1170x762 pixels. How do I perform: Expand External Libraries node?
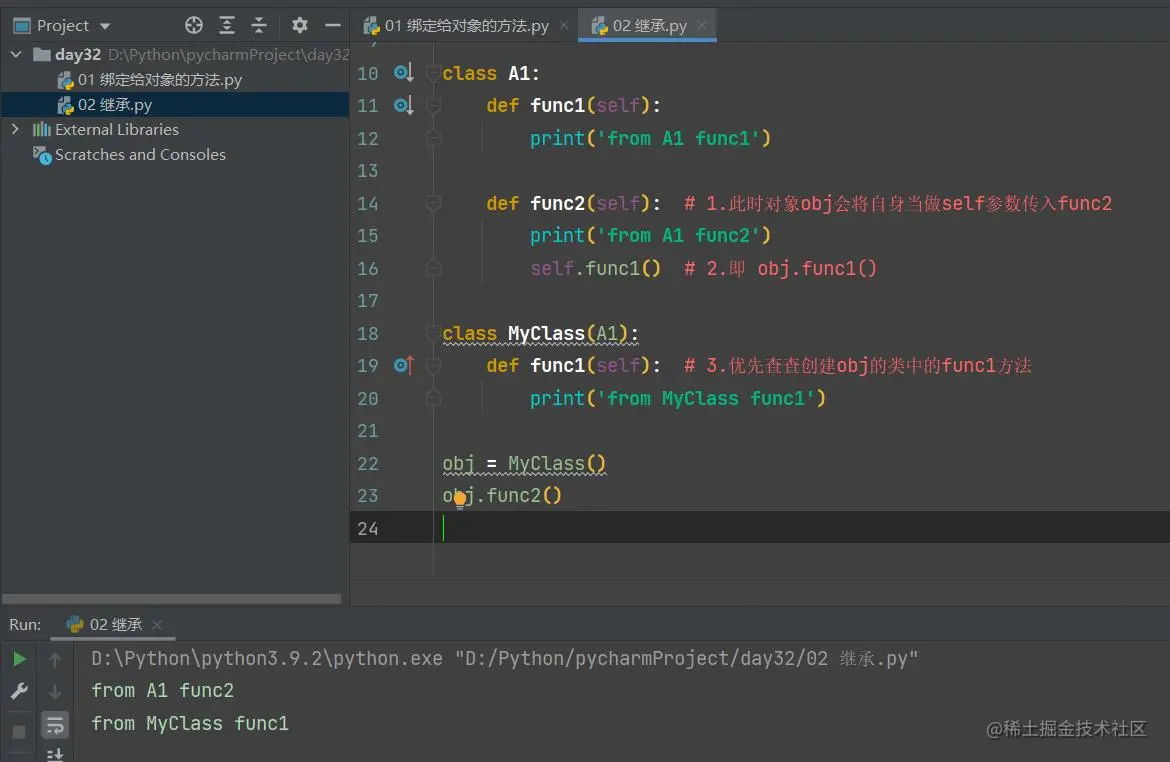(16, 129)
